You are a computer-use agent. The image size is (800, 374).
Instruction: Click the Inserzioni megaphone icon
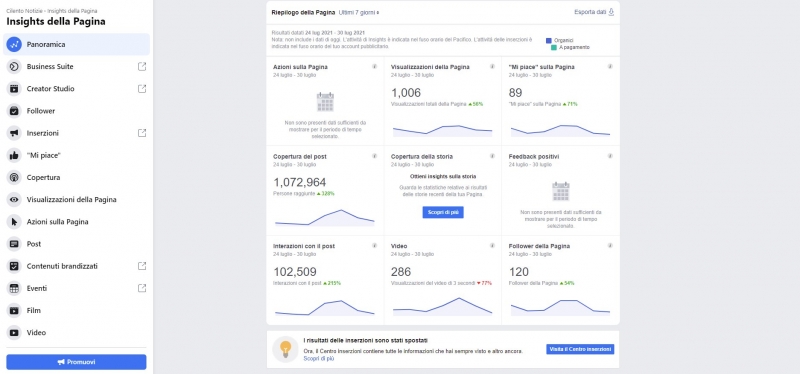14,133
